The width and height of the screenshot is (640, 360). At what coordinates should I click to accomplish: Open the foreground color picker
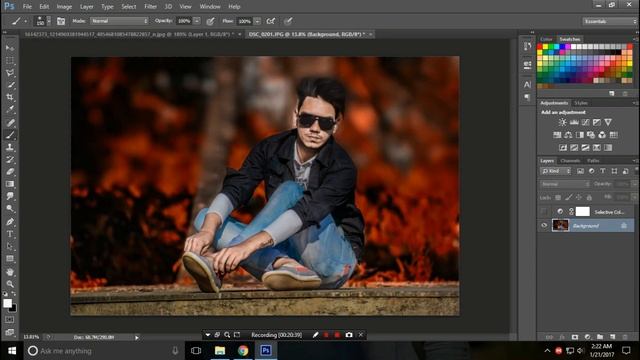[x=7, y=303]
